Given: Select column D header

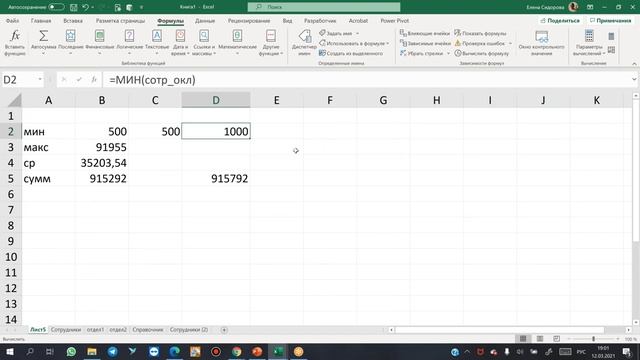Looking at the screenshot, I should (216, 100).
